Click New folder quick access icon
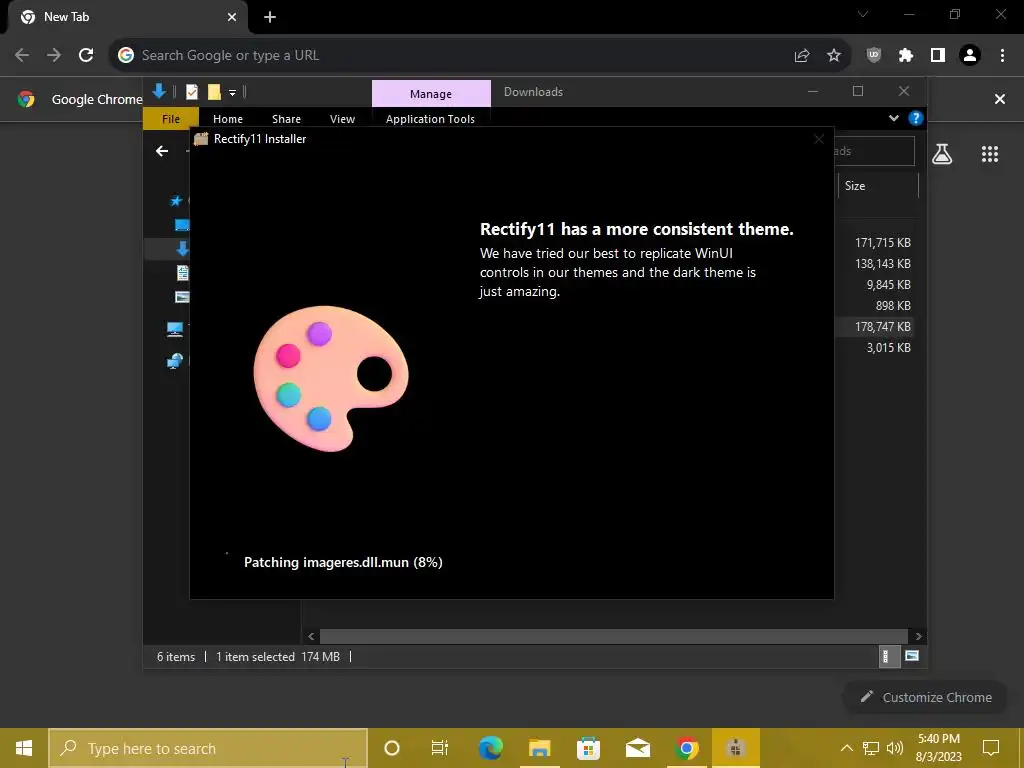Viewport: 1024px width, 768px height. [214, 92]
